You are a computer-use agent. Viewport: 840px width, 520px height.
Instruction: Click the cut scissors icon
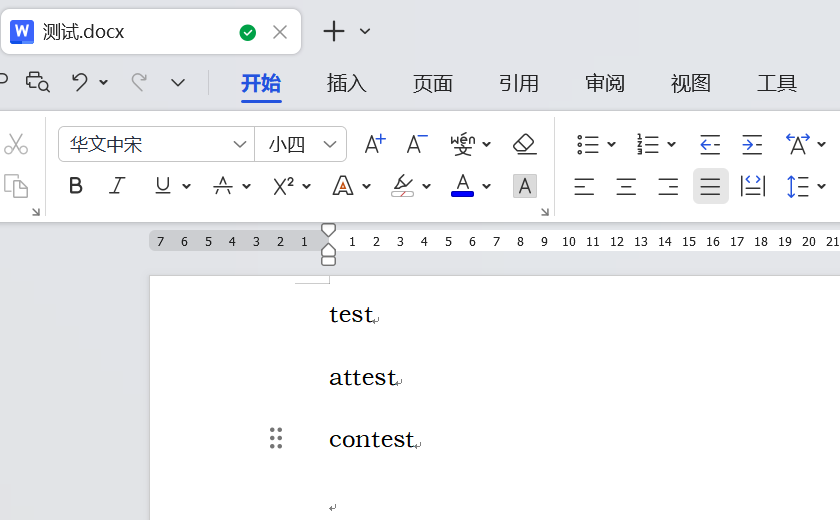pos(16,144)
